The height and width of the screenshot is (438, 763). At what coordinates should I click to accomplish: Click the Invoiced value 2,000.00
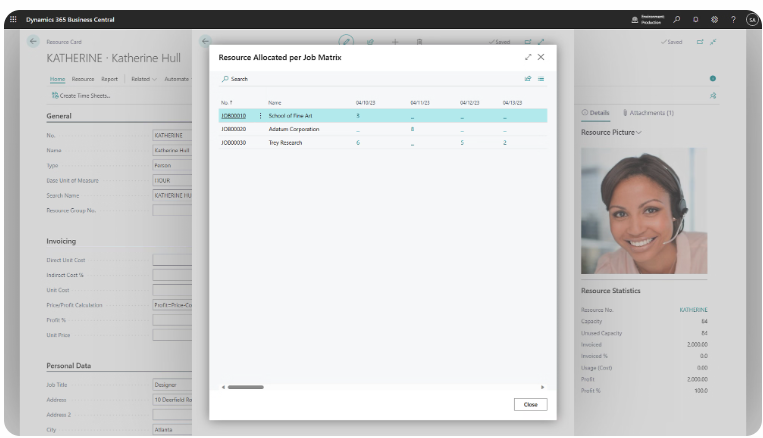pyautogui.click(x=697, y=345)
